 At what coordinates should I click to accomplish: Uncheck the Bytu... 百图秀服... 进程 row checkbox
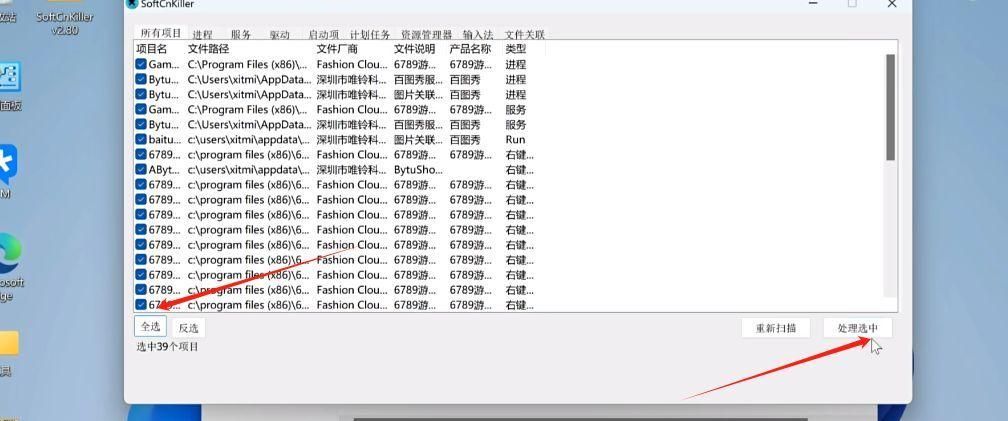pyautogui.click(x=141, y=79)
